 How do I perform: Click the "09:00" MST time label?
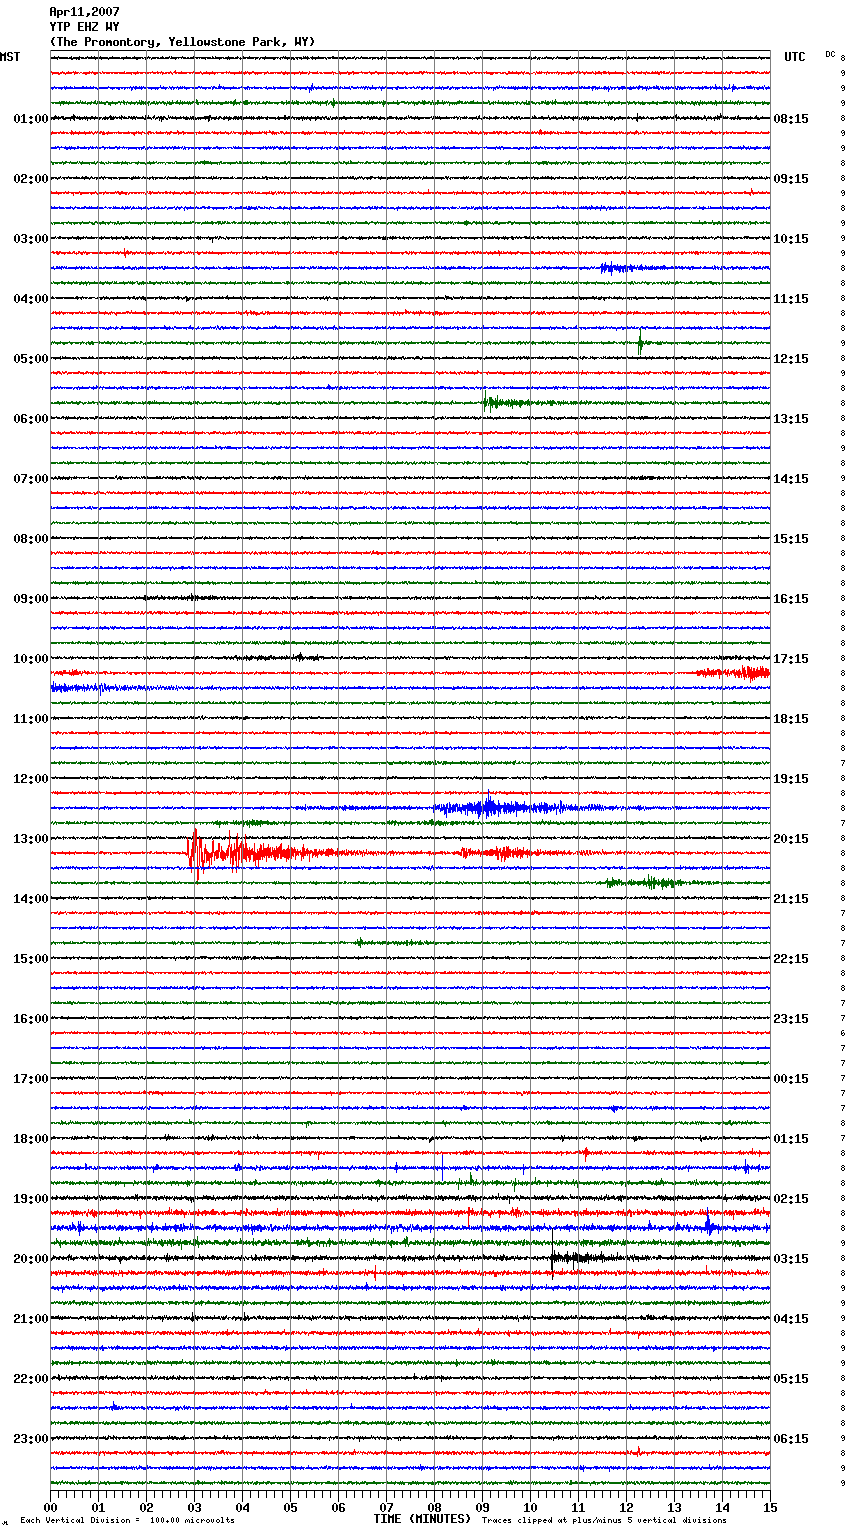pos(31,599)
